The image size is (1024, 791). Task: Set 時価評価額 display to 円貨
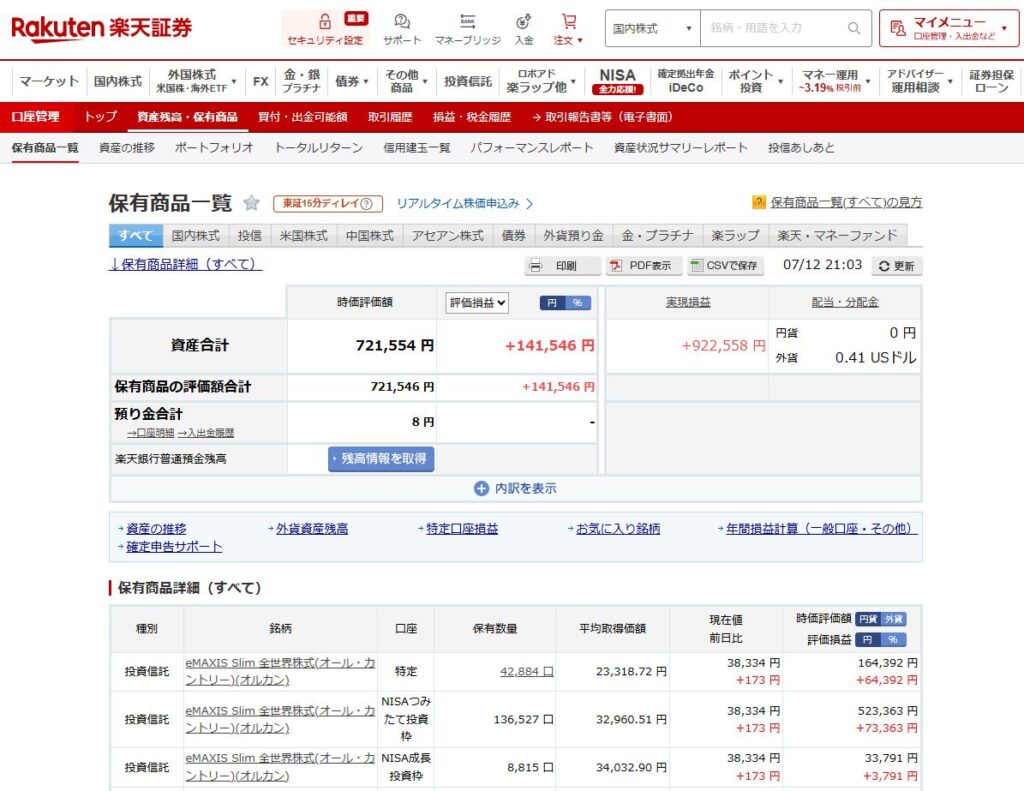pos(868,619)
